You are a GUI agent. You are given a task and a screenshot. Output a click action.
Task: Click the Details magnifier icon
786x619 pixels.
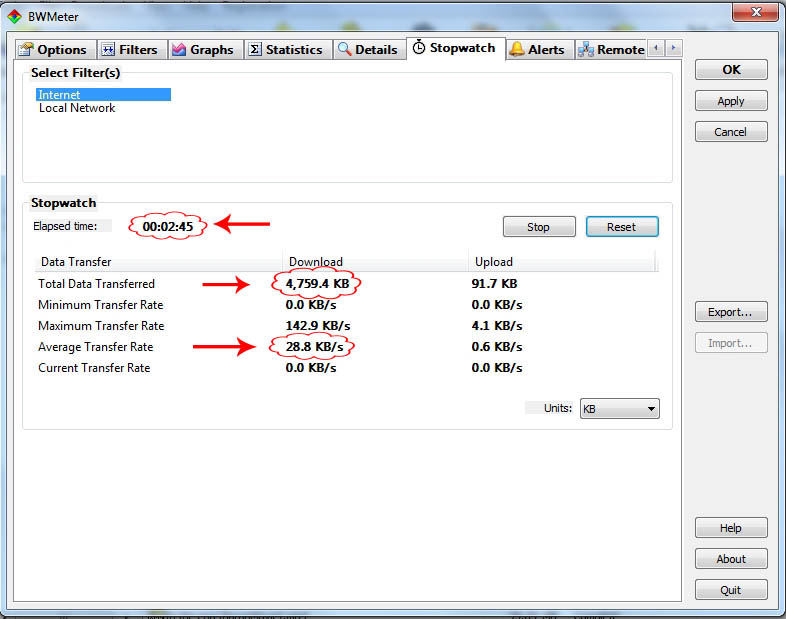point(344,49)
